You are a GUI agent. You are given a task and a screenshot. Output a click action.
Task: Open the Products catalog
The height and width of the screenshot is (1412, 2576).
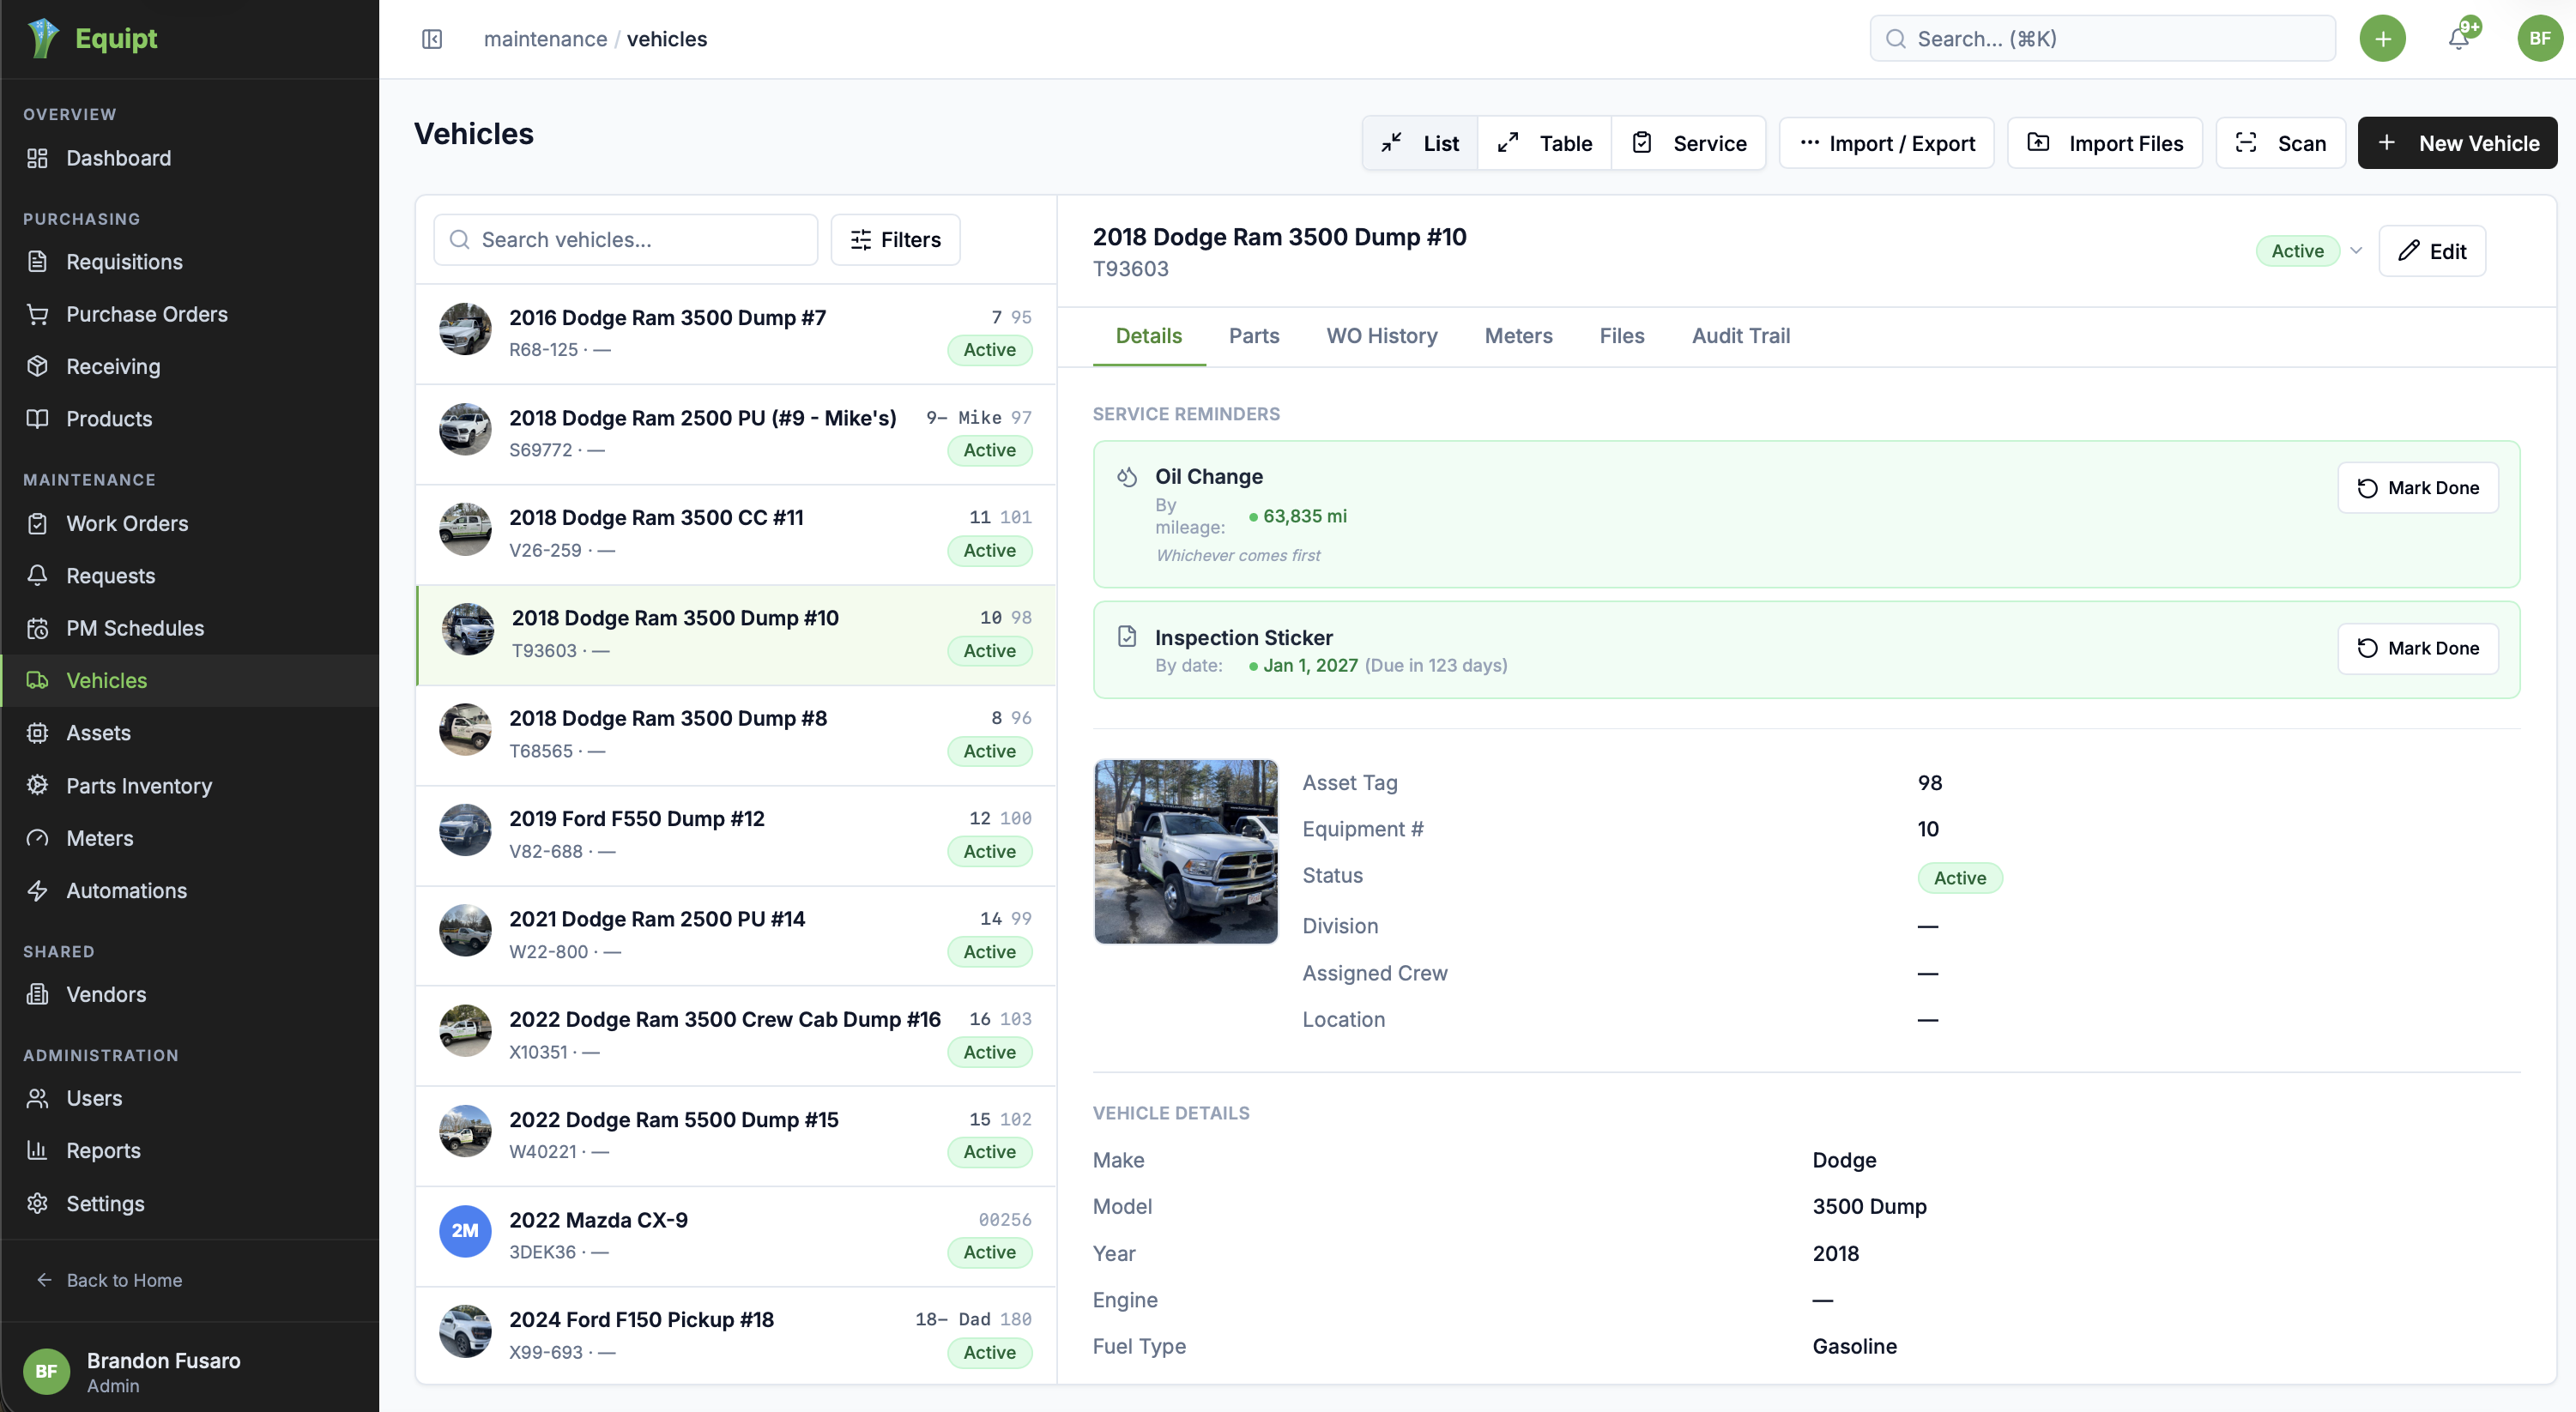click(x=190, y=419)
